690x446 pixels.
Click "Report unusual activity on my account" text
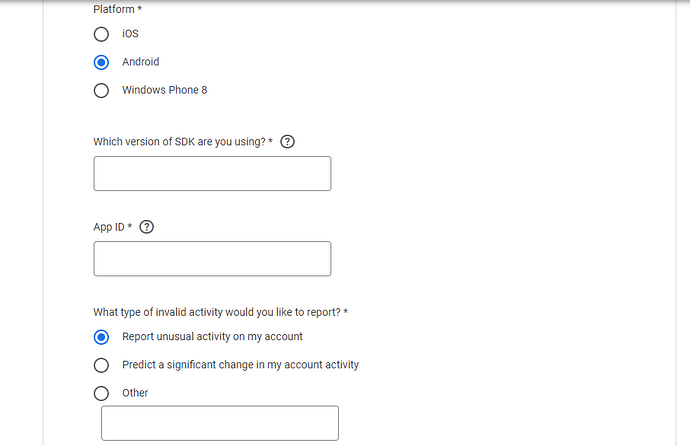point(212,337)
